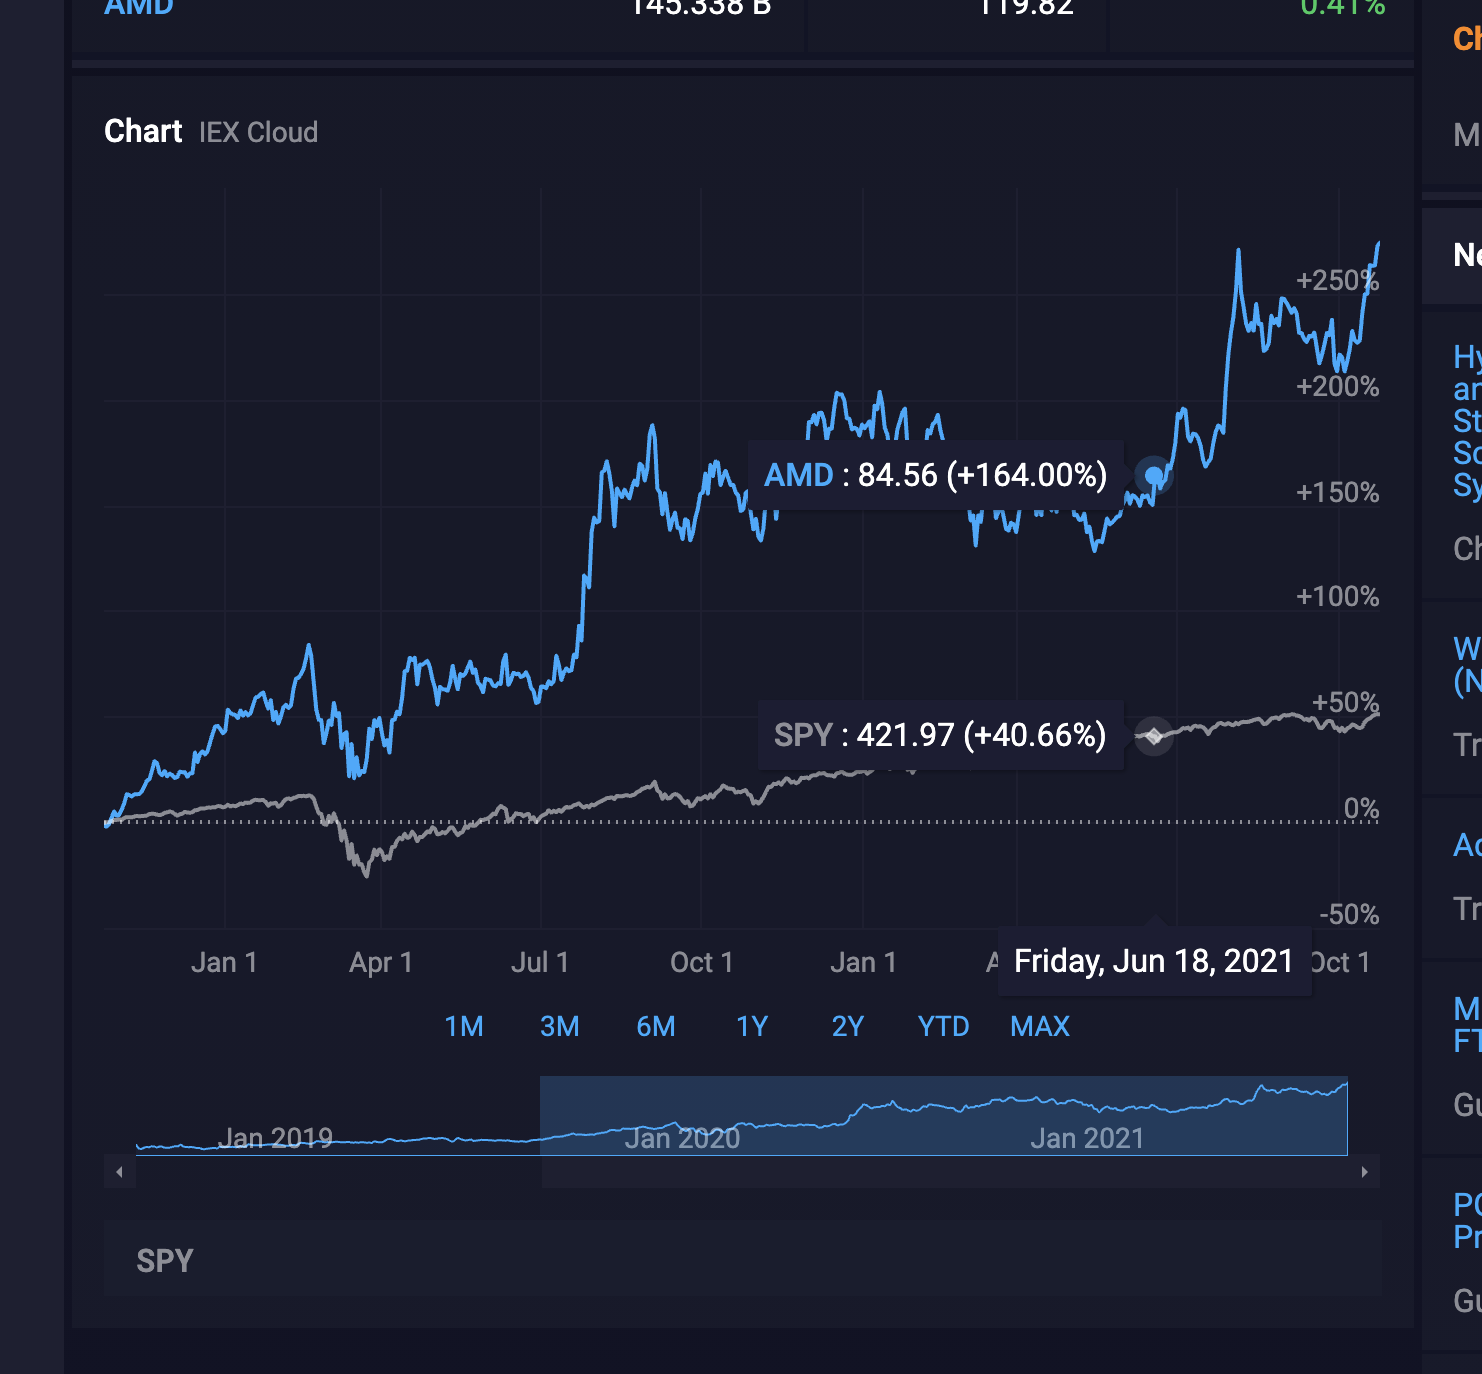Open the SPY comparison entry below the chart
This screenshot has height=1374, width=1482.
point(164,1261)
